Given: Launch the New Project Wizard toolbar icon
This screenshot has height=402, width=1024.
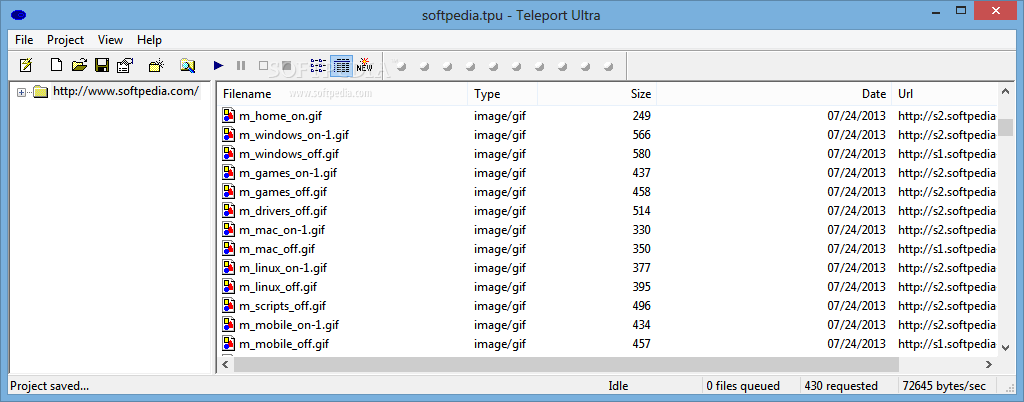Looking at the screenshot, I should click(x=25, y=65).
